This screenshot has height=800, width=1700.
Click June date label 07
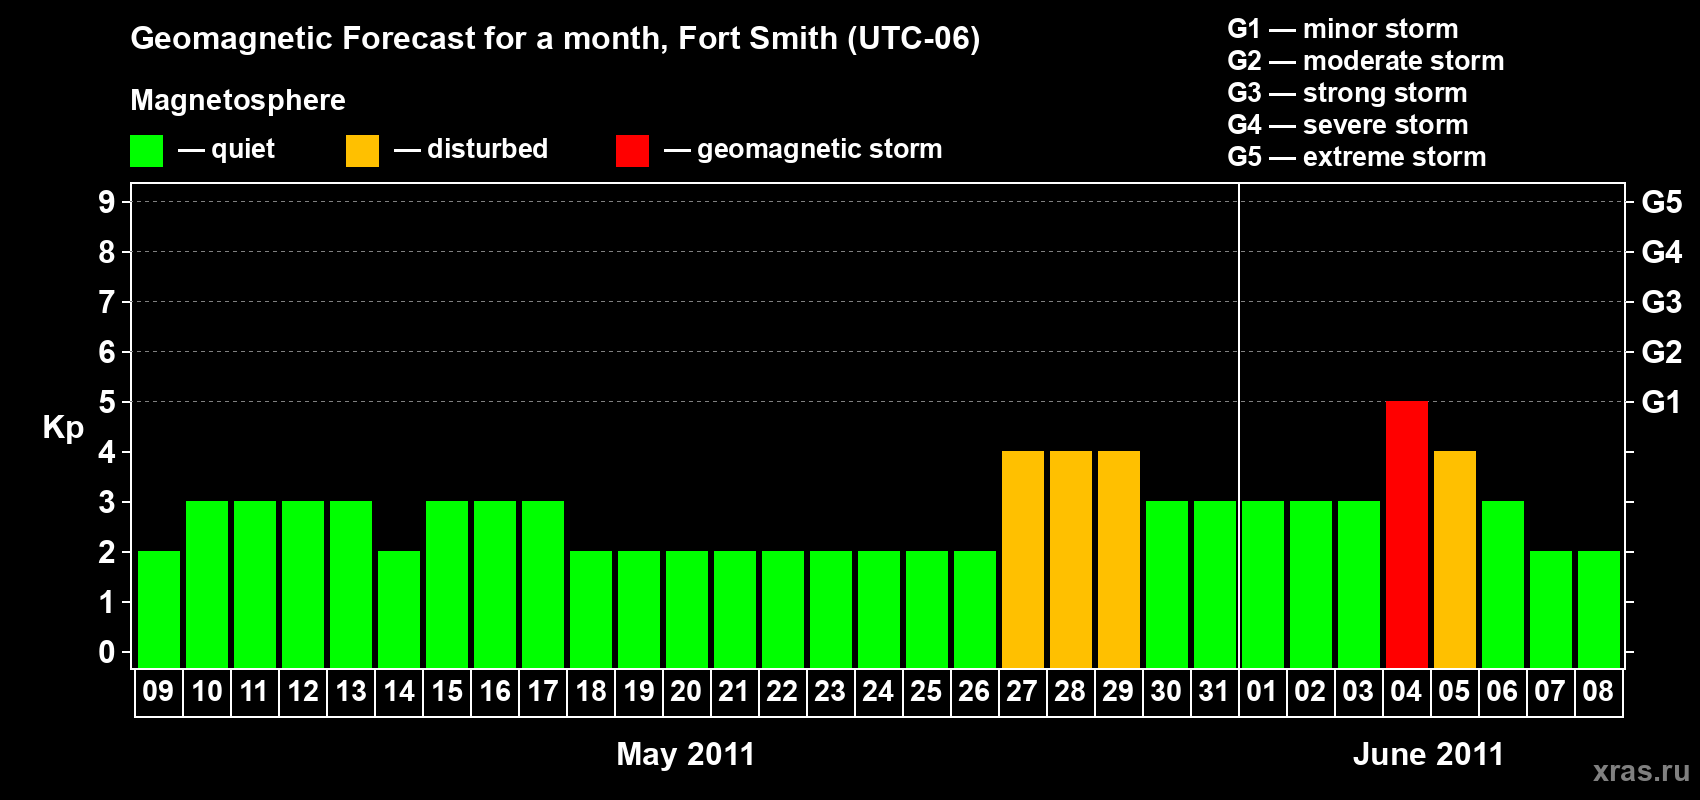[1551, 691]
